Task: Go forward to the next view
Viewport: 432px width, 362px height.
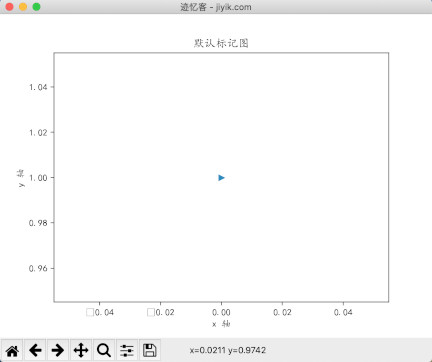Action: pos(58,350)
